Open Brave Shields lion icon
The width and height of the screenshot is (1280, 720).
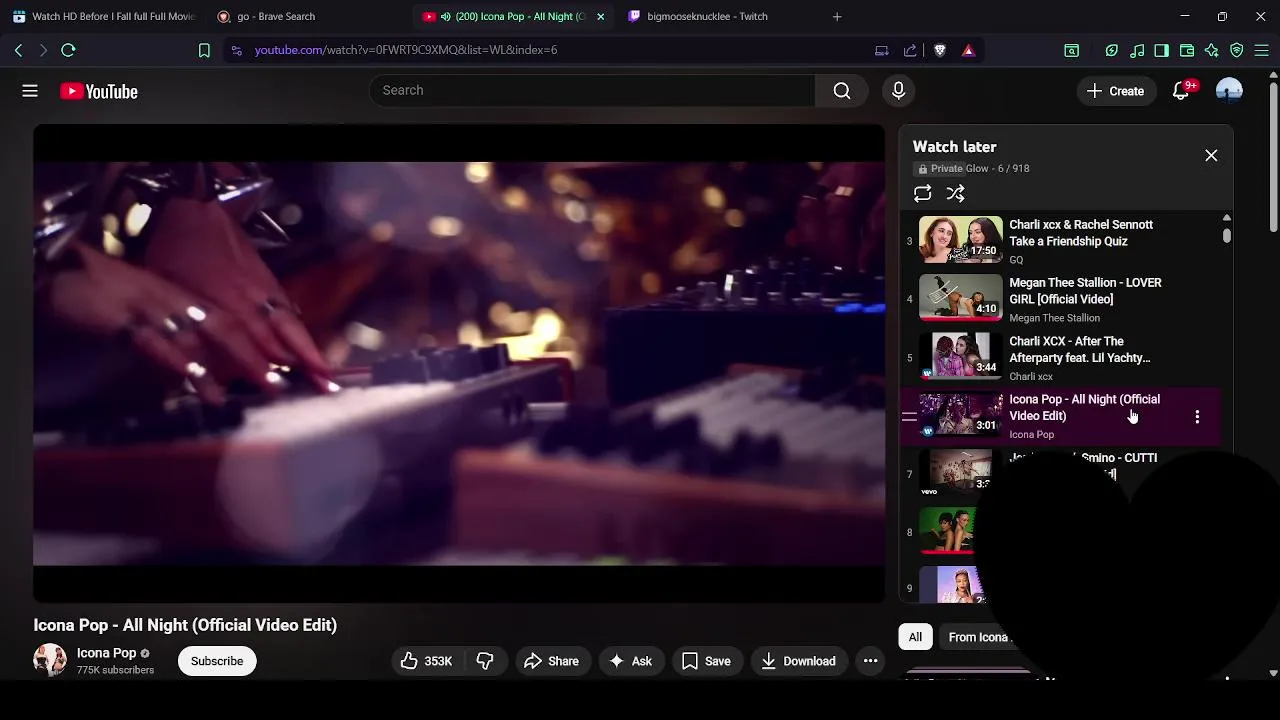point(940,50)
